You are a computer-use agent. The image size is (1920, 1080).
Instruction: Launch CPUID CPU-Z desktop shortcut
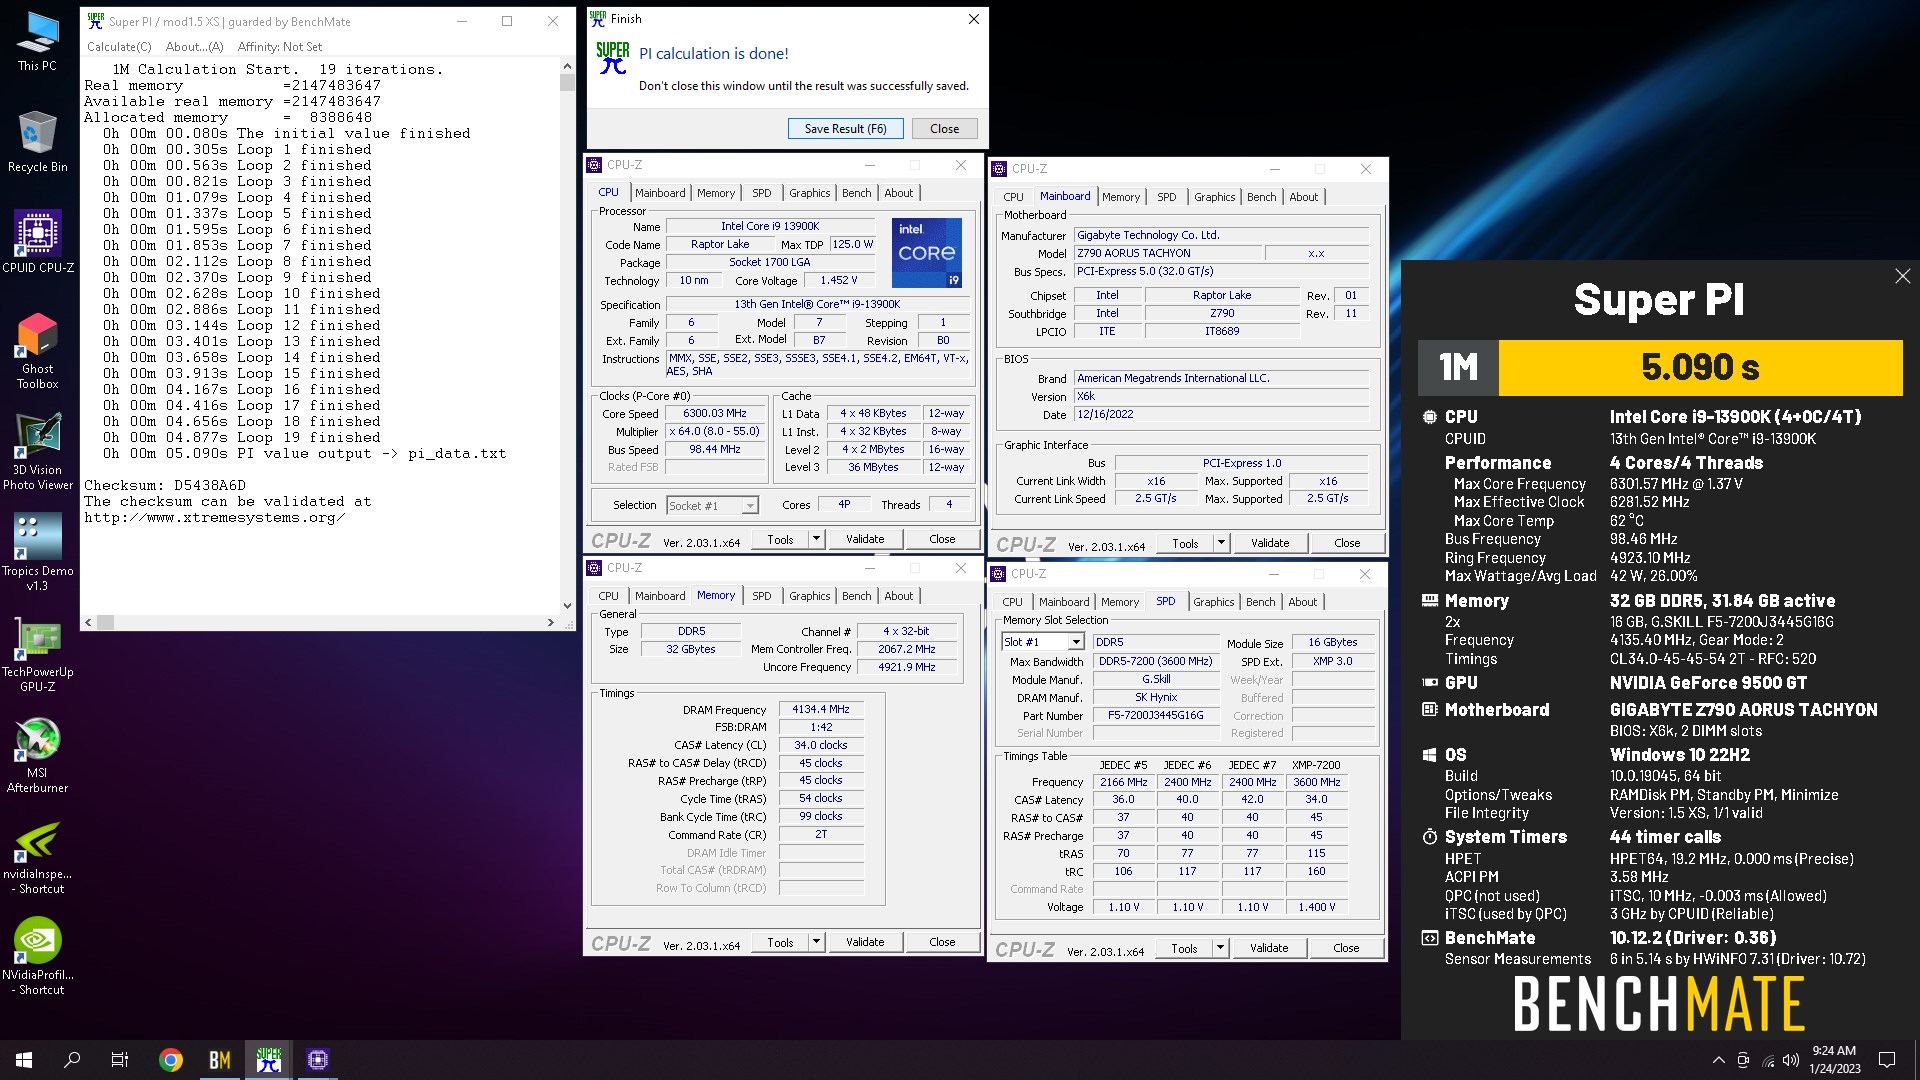(38, 241)
